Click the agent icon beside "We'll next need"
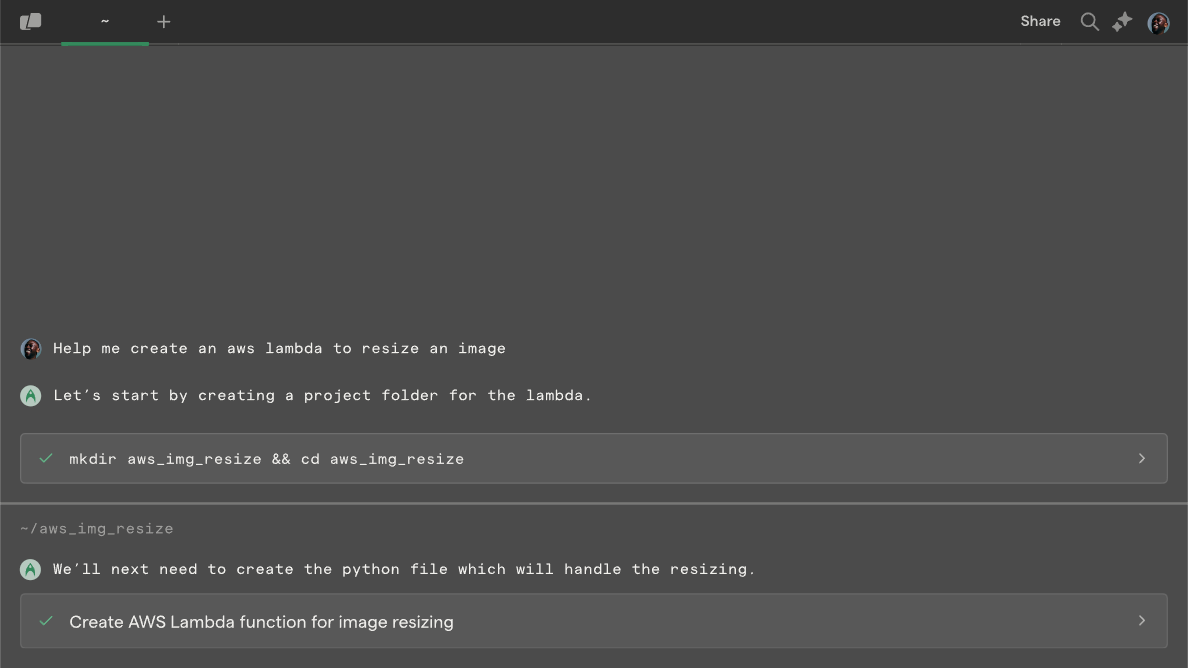Screen dimensions: 1188x668 30,570
